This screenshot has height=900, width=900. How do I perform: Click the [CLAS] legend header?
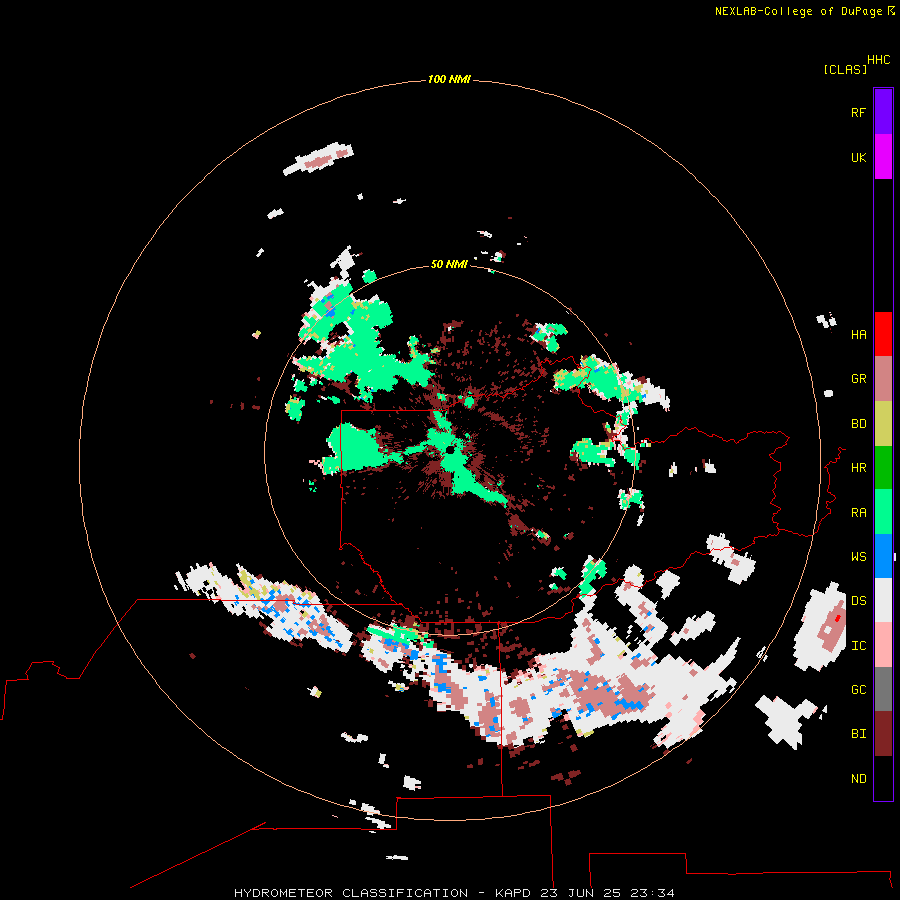tap(845, 70)
